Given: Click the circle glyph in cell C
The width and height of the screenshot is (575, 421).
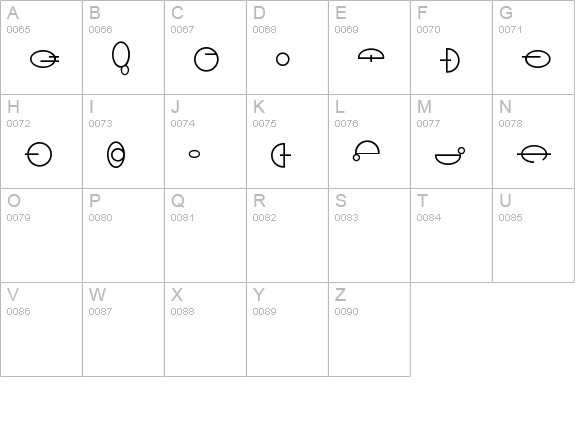Looking at the screenshot, I should pyautogui.click(x=206, y=59).
